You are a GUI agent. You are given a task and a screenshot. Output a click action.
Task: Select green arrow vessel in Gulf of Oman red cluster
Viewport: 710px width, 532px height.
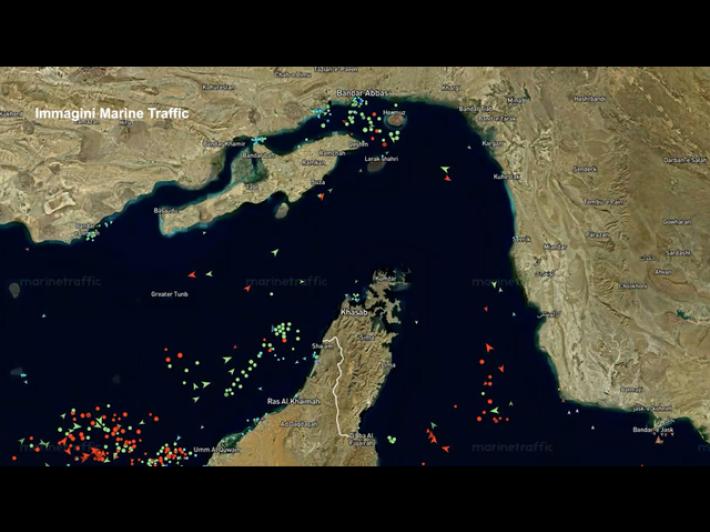(x=494, y=411)
